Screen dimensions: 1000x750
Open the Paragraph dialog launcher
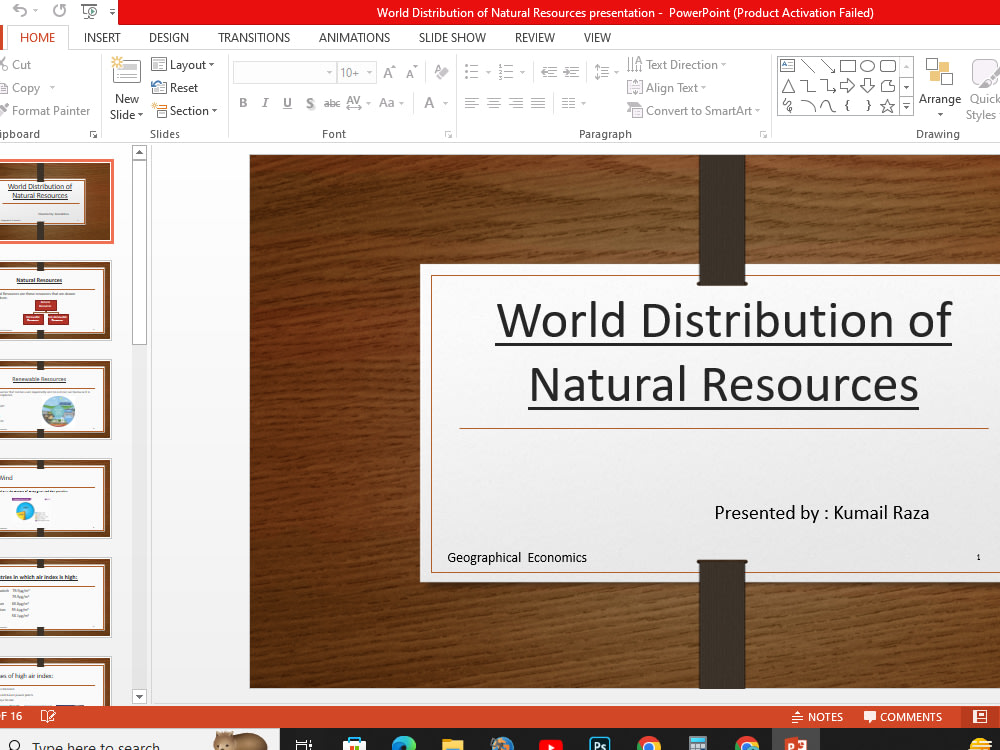pos(763,135)
